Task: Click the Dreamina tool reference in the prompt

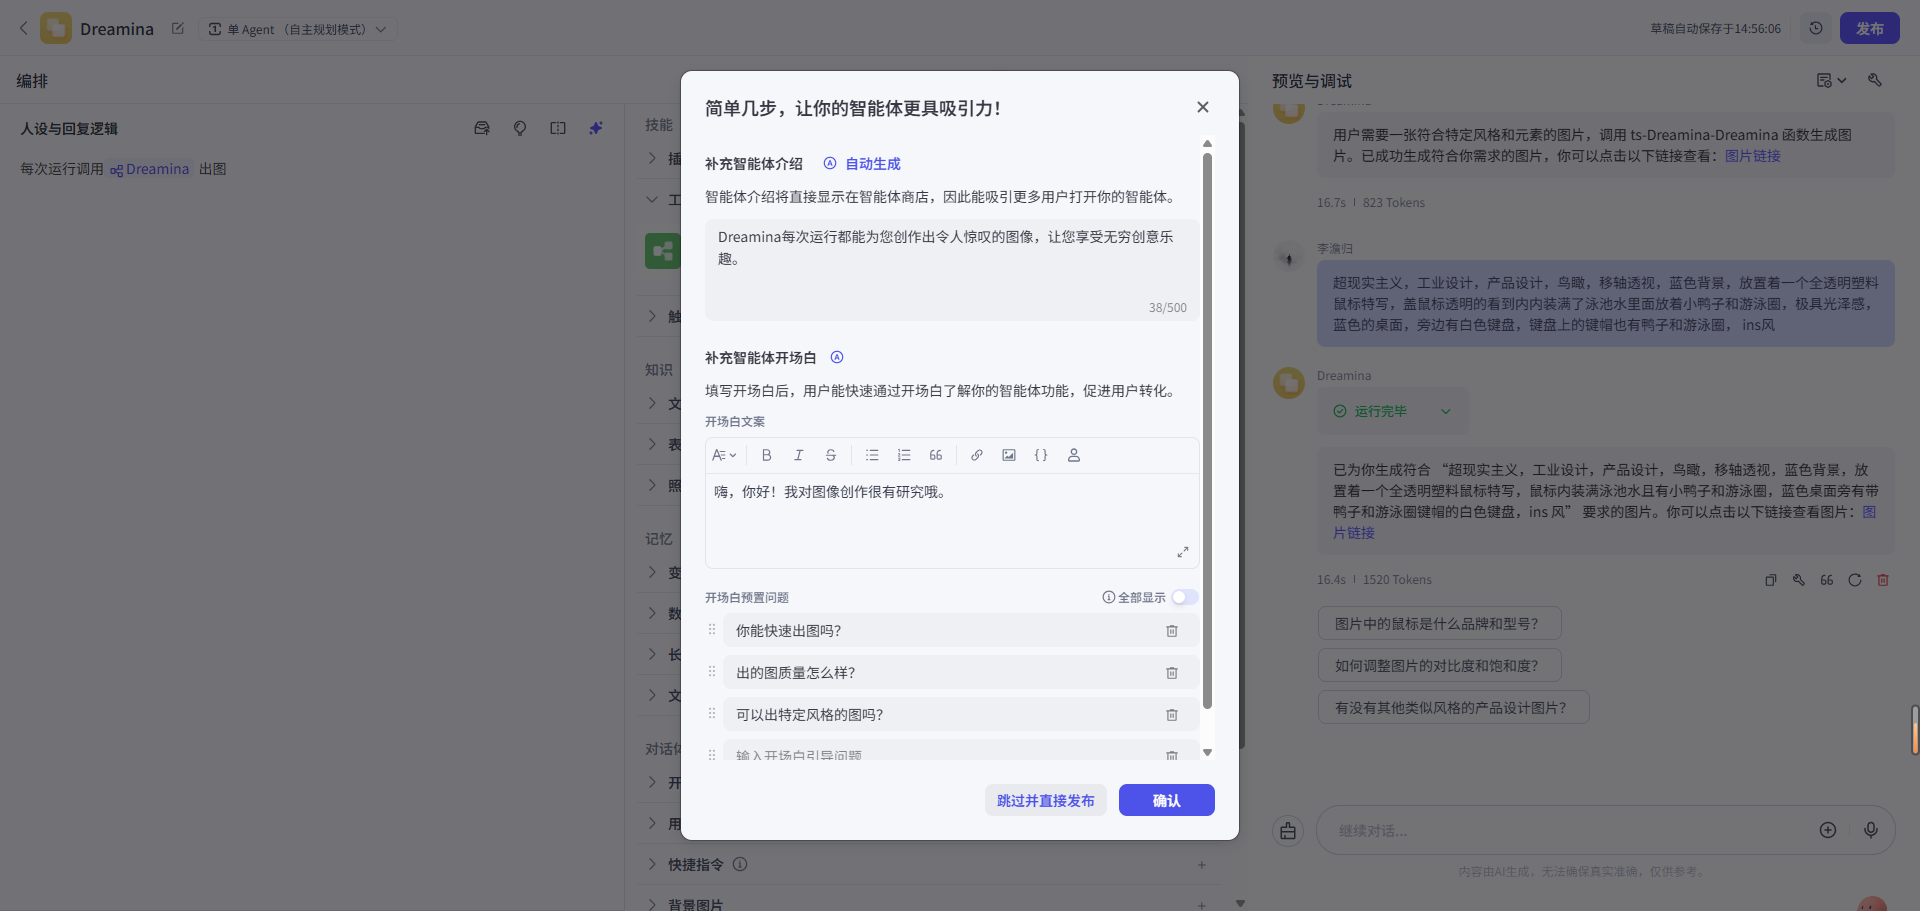Action: tap(150, 169)
